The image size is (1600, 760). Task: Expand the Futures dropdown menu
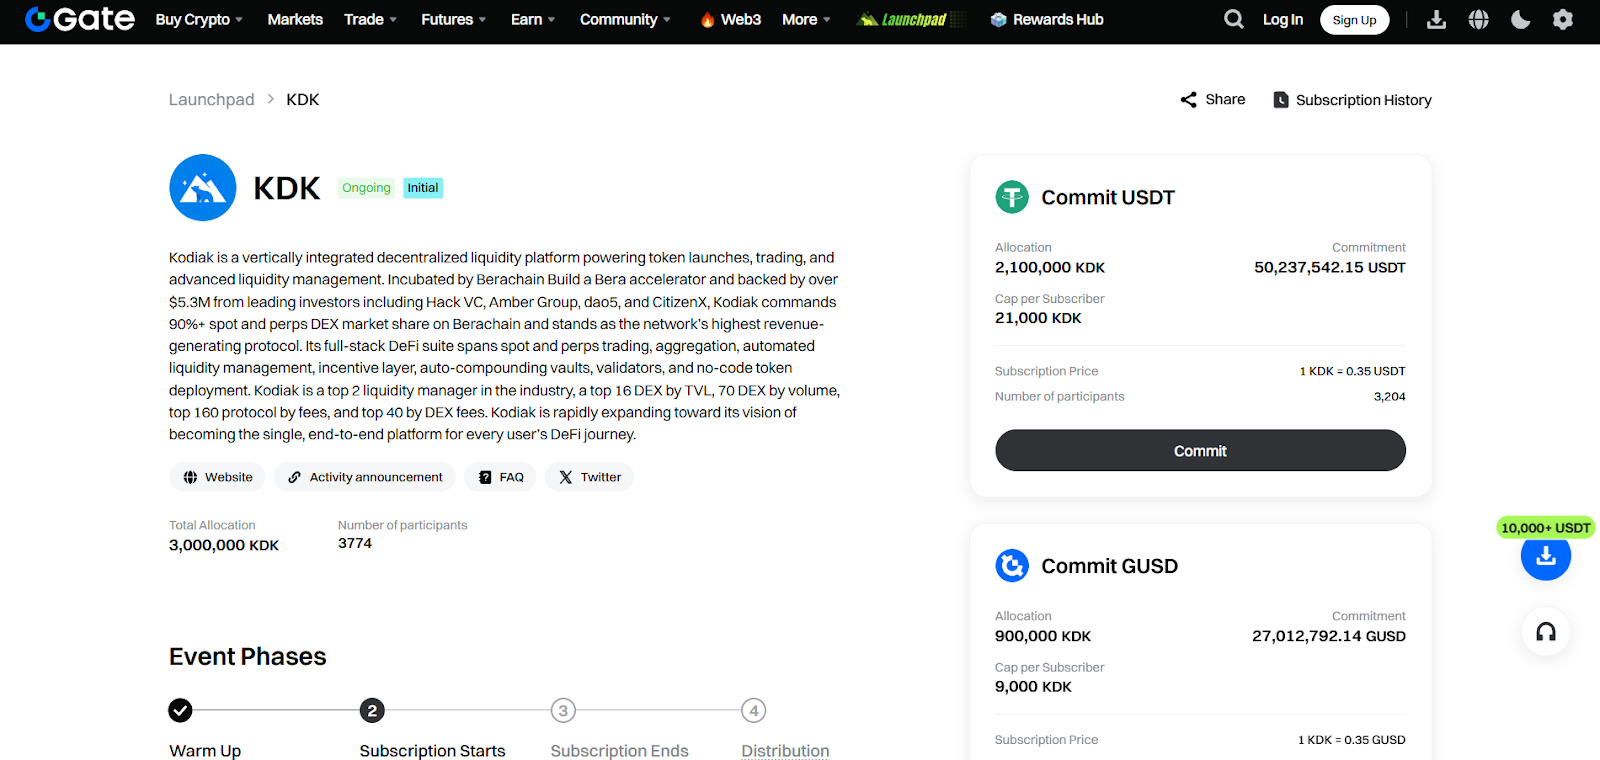pos(453,19)
